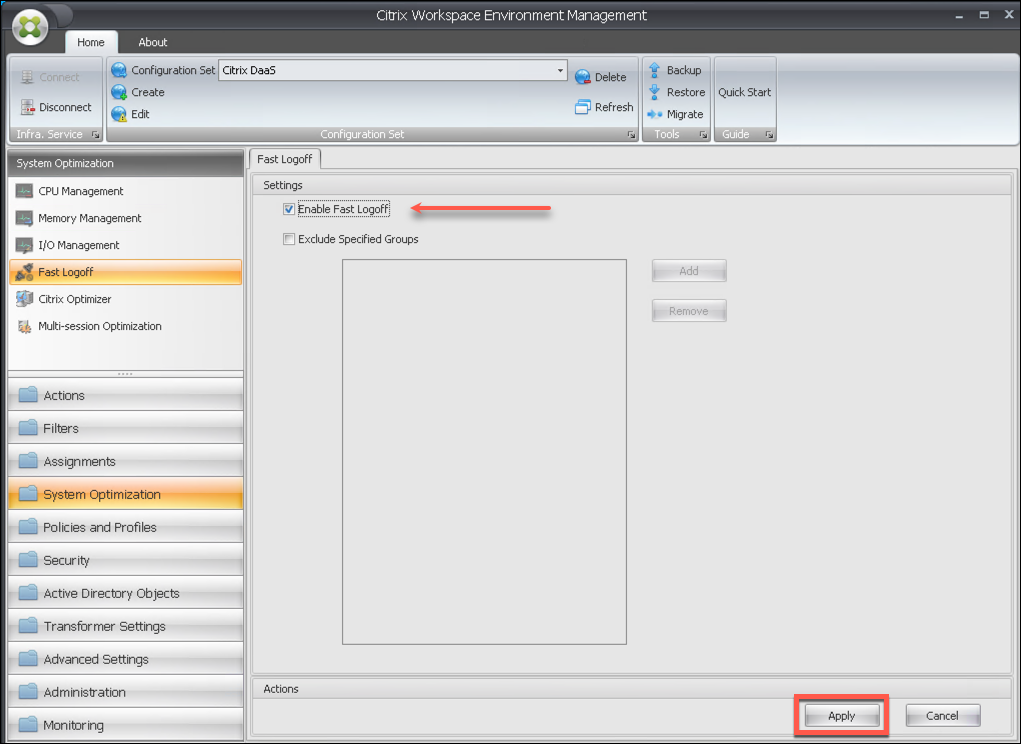1021x744 pixels.
Task: Open Citrix Optimizer in the sidebar
Action: pos(75,299)
